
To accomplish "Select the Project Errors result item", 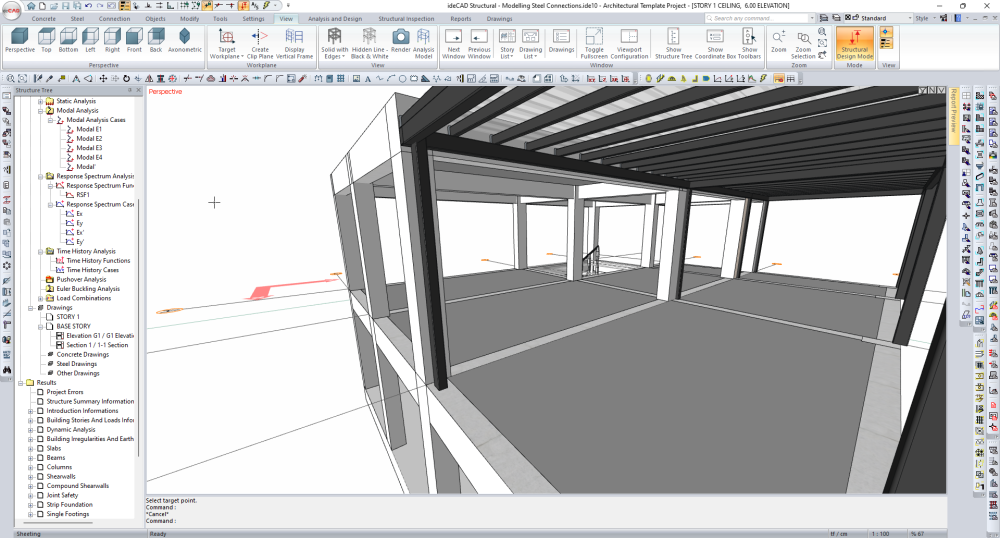I will point(65,392).
